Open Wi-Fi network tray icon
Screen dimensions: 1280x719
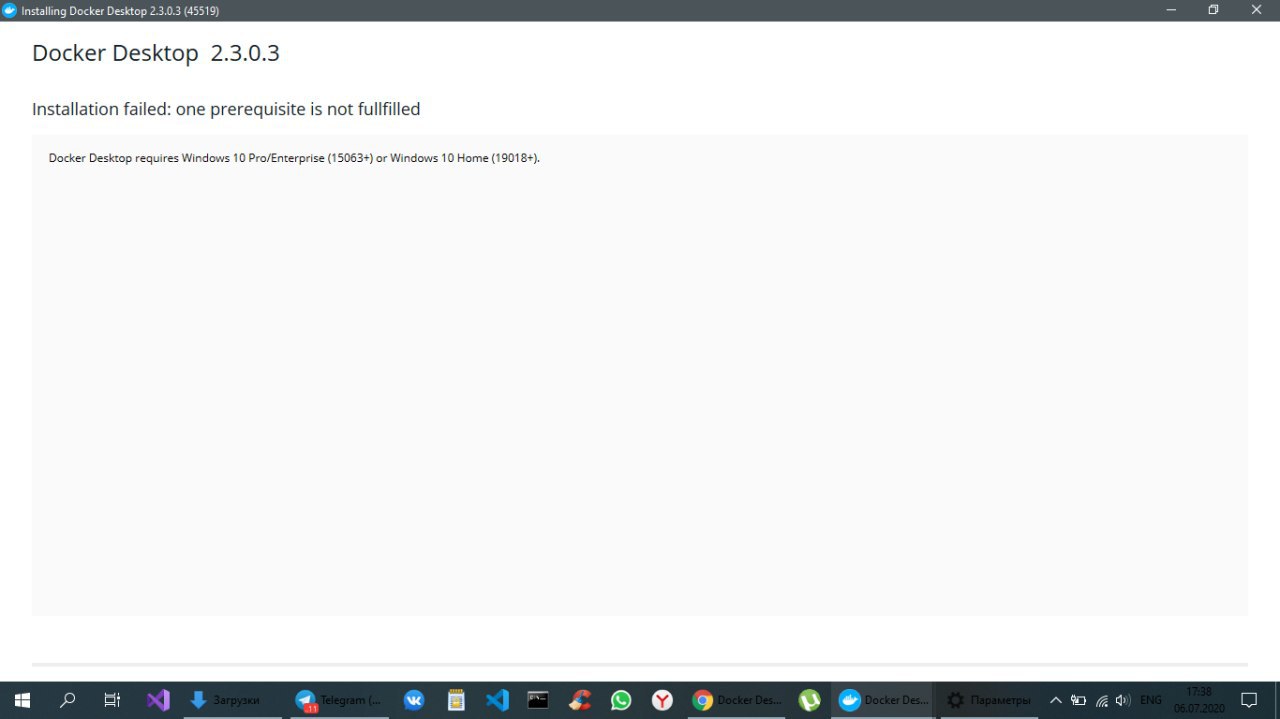pyautogui.click(x=1102, y=700)
